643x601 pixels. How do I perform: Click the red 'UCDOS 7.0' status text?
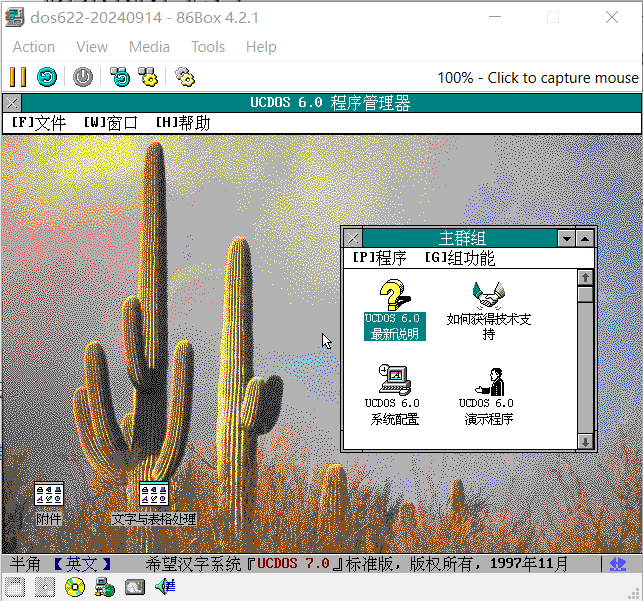point(293,564)
